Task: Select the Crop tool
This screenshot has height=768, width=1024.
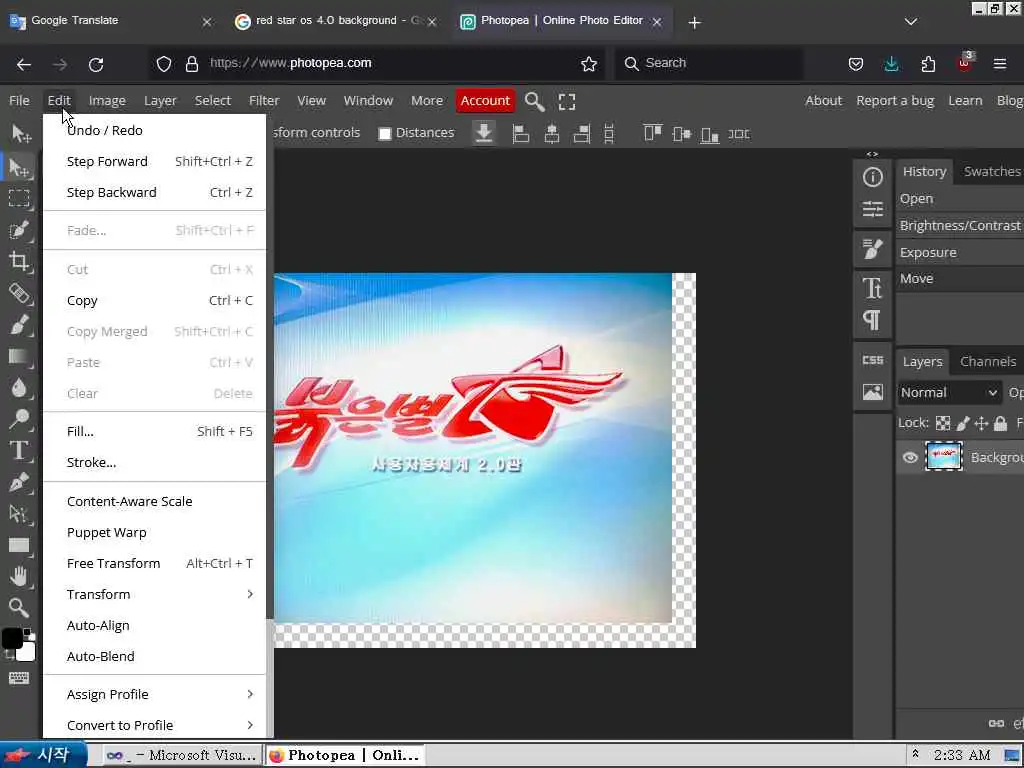Action: pyautogui.click(x=19, y=261)
